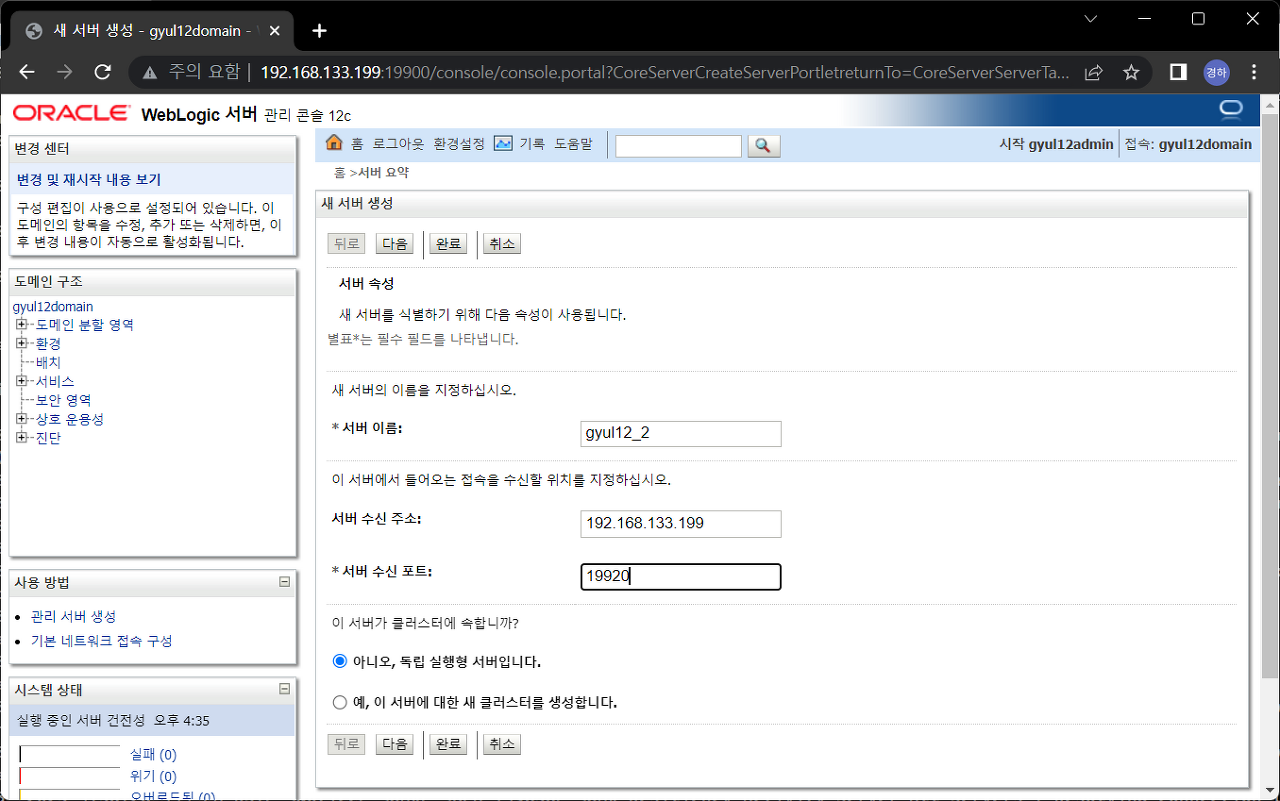Image resolution: width=1280 pixels, height=801 pixels.
Task: Select the 아니오, 독립 실행형 서버 radio button
Action: click(x=340, y=661)
